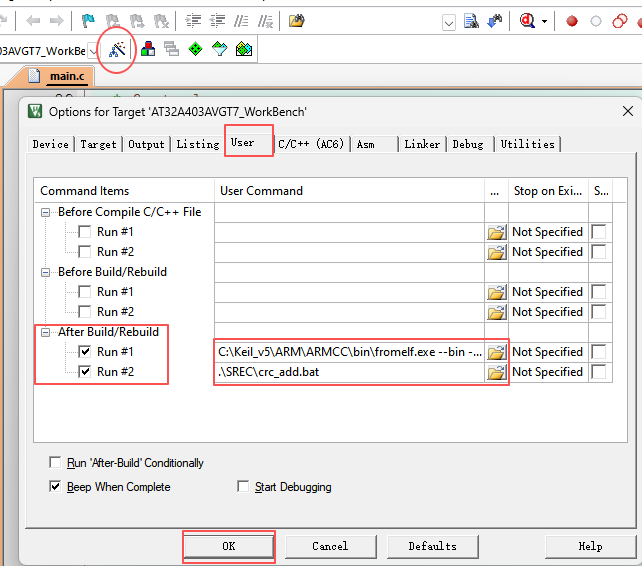
Task: Set Stop on Exit for Before Compile Run #1
Action: [548, 232]
